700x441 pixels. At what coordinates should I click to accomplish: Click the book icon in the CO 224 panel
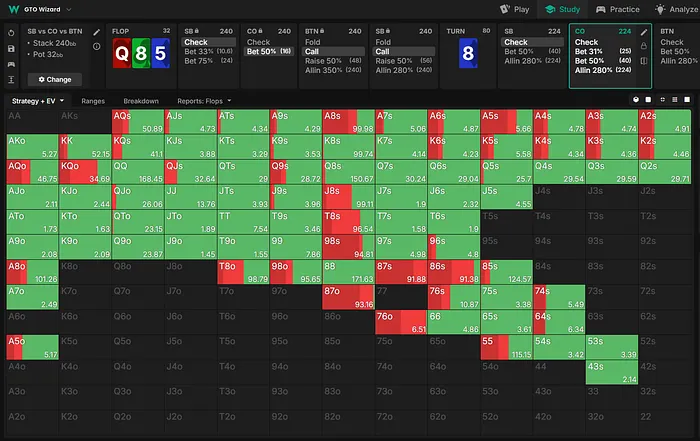644,62
